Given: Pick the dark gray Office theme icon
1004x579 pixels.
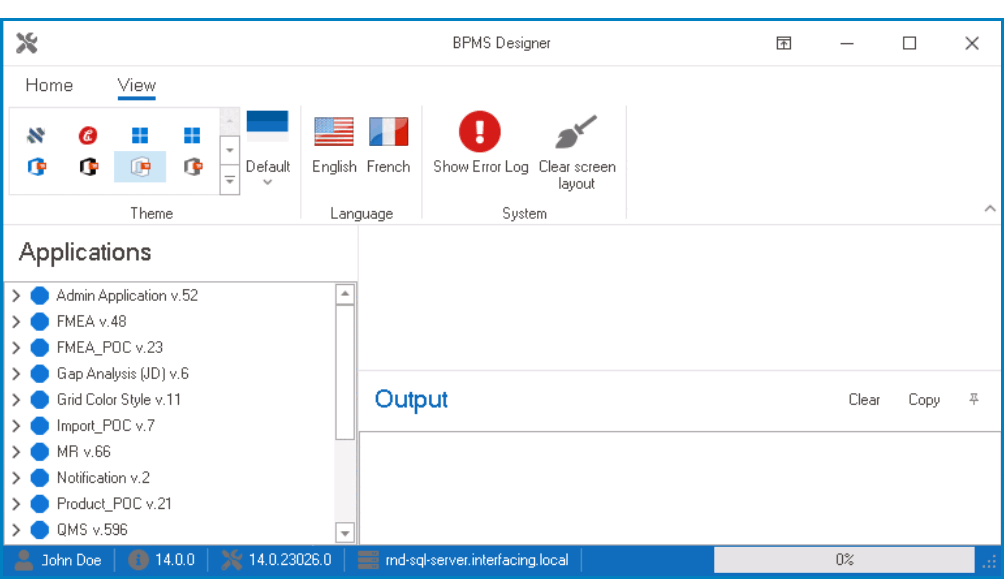Looking at the screenshot, I should coord(192,167).
